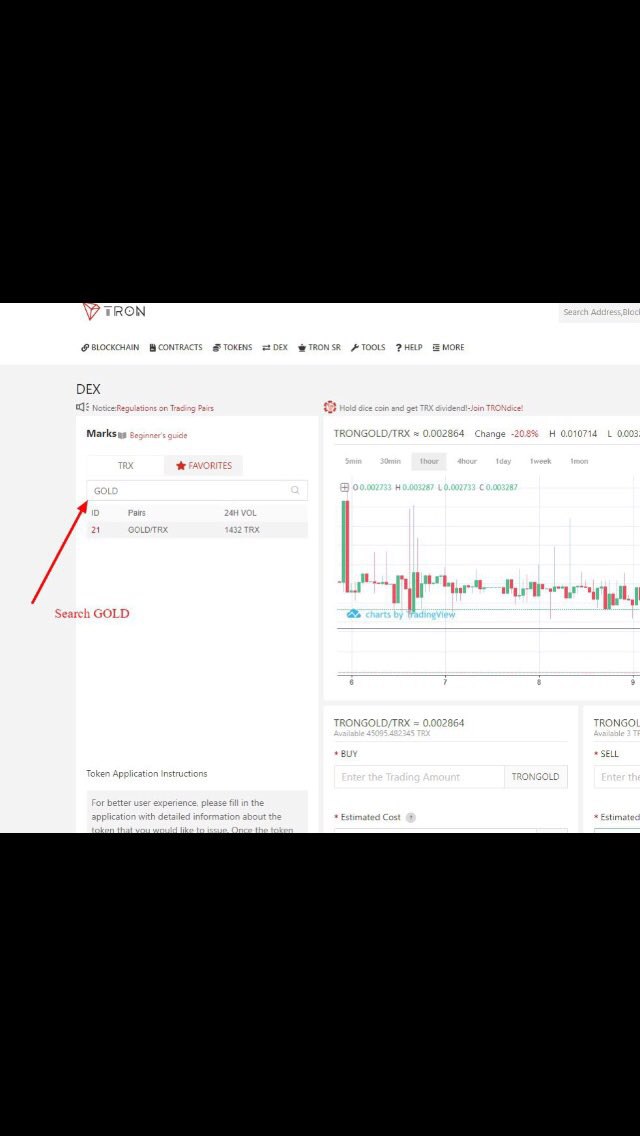Open the CONTRACTS menu
Viewport: 640px width, 1136px height.
(175, 348)
